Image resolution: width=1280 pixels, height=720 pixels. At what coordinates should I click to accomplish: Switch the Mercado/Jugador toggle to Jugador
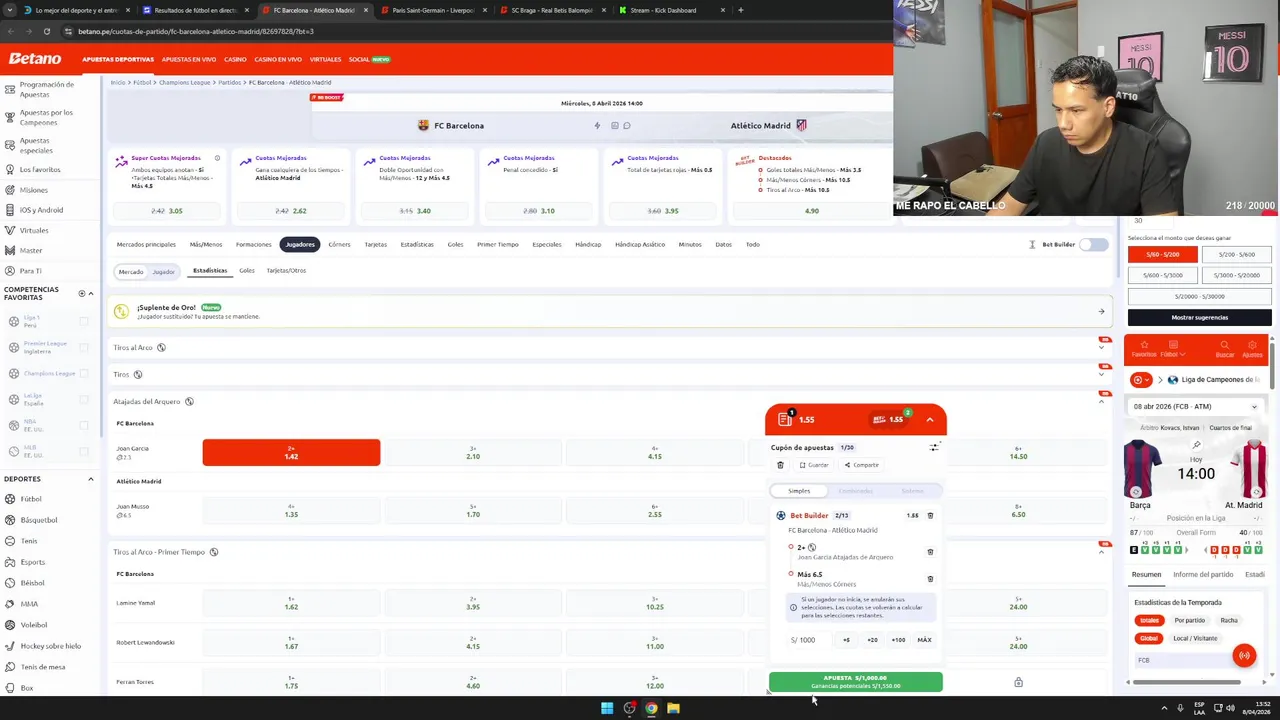[164, 272]
